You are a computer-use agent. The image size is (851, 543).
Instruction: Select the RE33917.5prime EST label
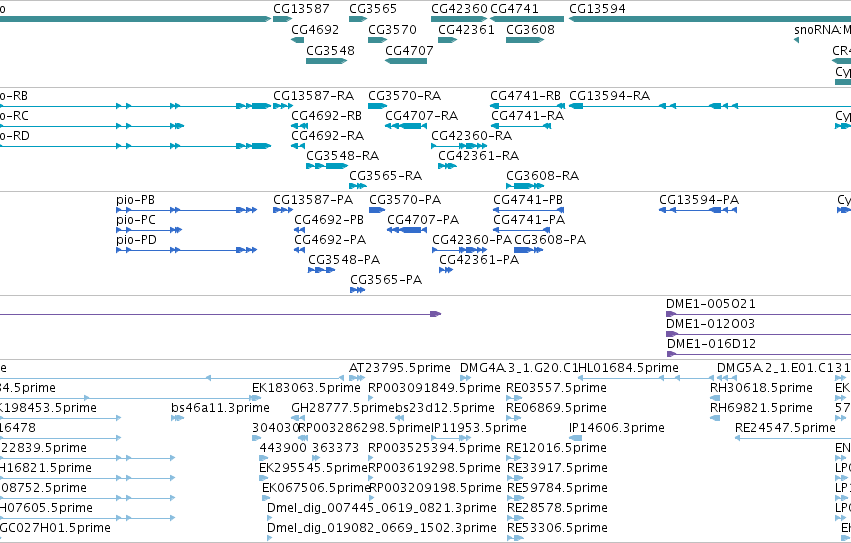[556, 468]
